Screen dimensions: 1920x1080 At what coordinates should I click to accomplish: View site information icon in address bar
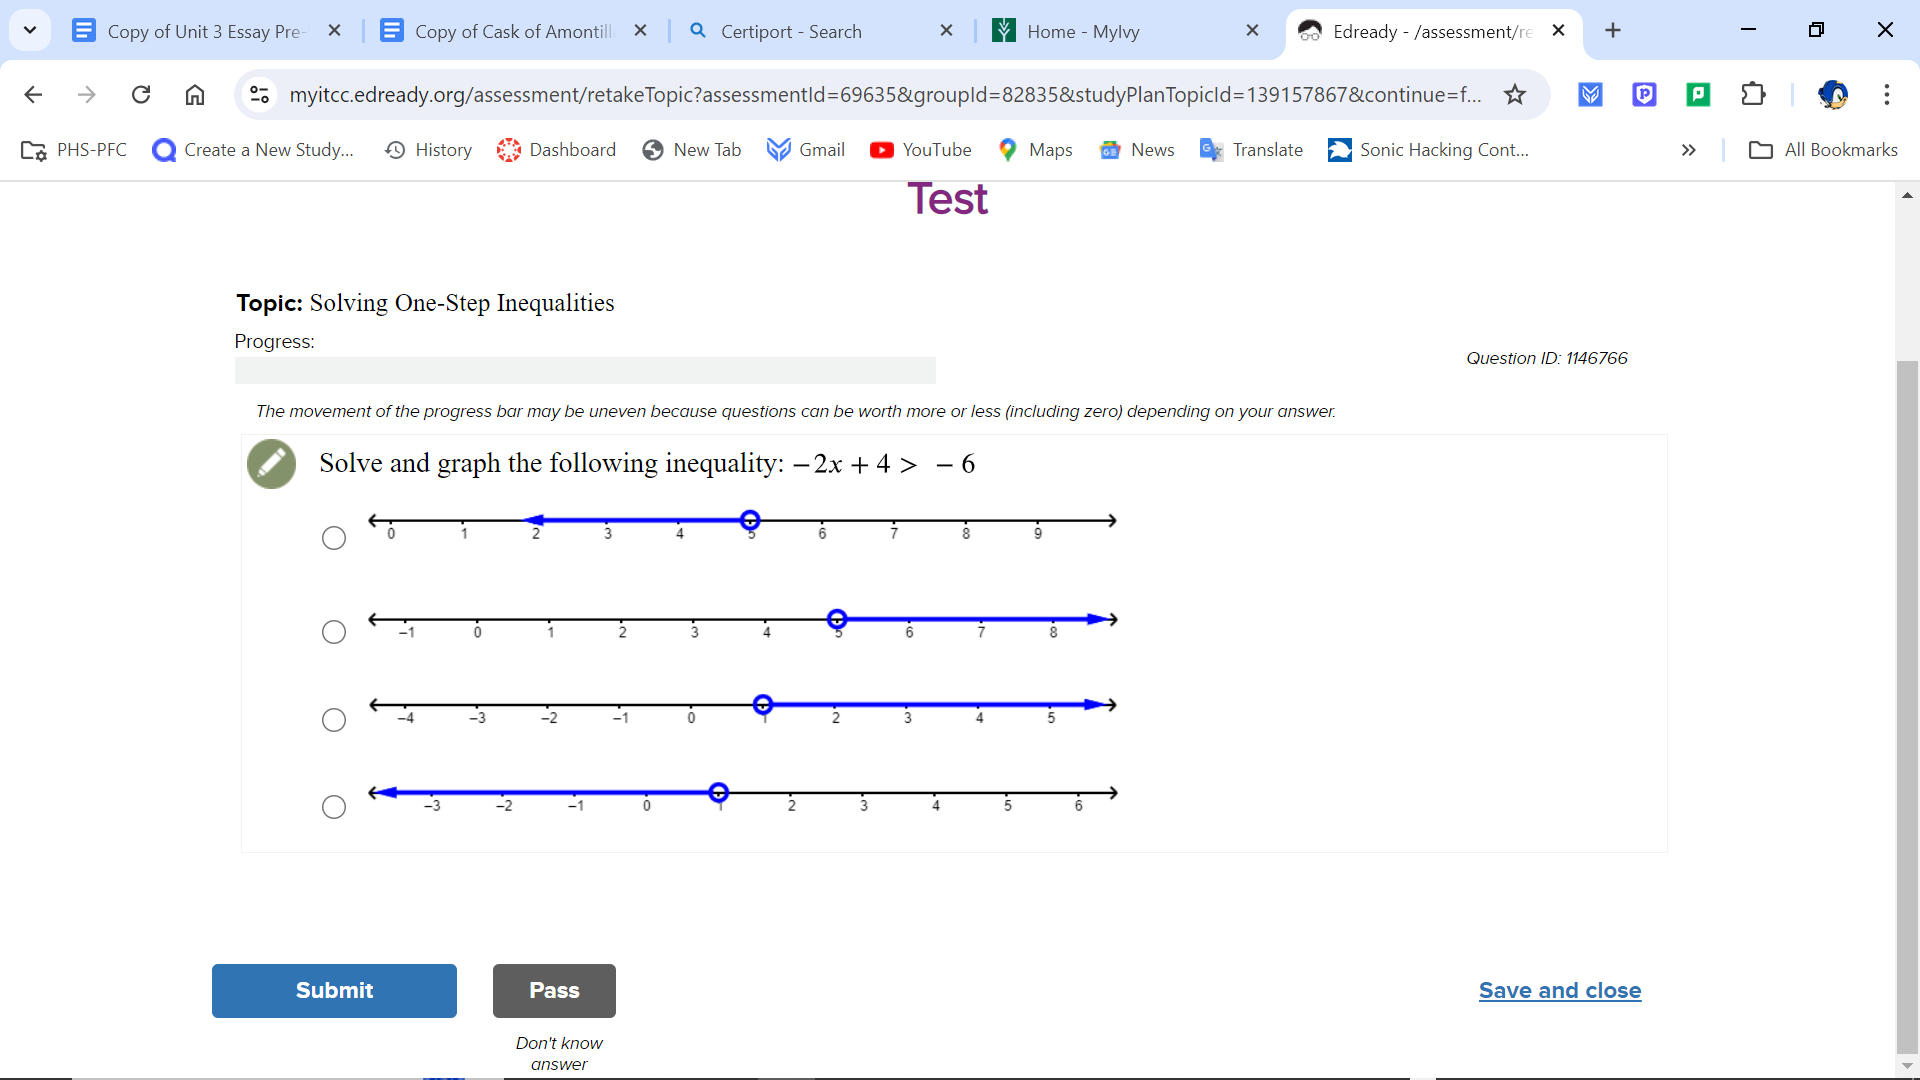point(259,94)
